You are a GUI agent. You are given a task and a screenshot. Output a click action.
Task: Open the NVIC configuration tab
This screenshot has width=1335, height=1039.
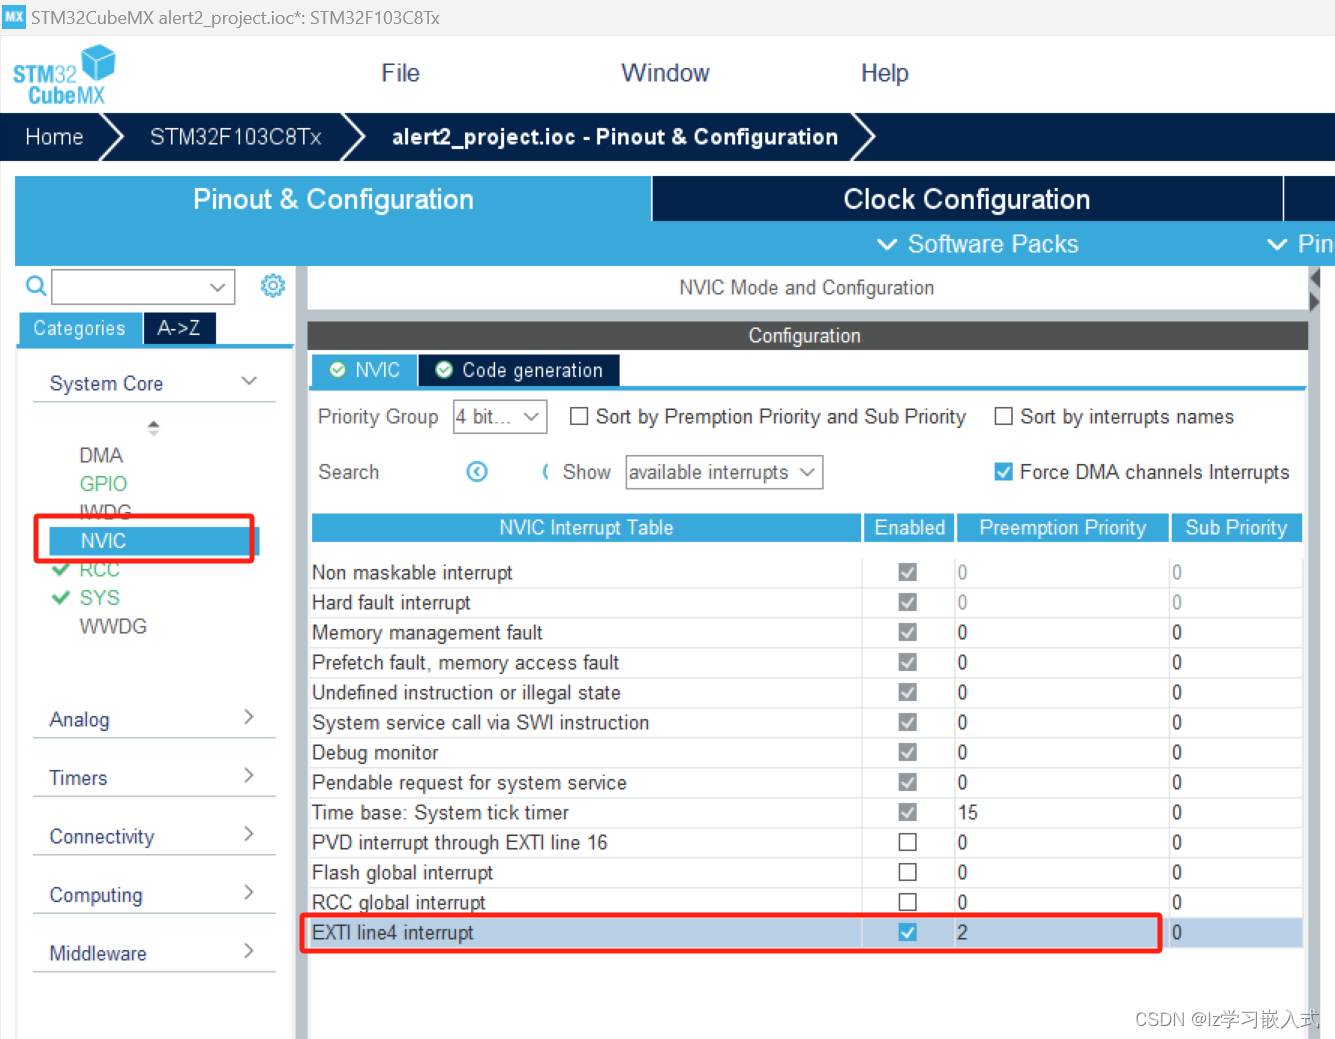coord(365,370)
